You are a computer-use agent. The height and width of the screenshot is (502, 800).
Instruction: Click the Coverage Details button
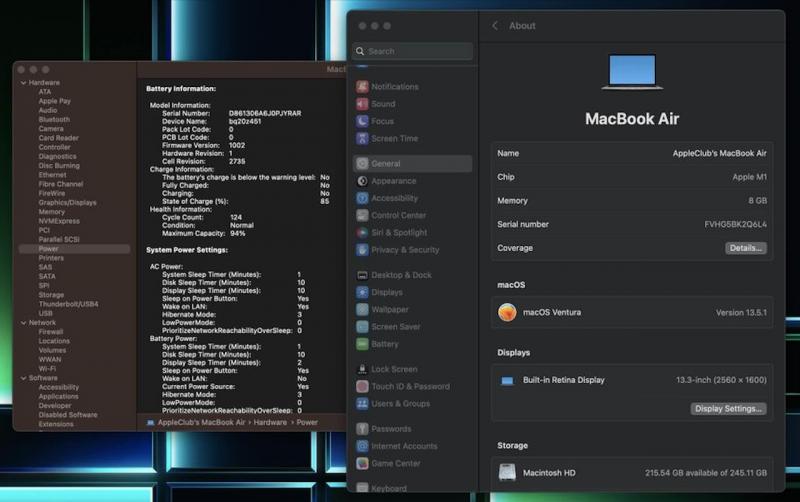tap(745, 248)
